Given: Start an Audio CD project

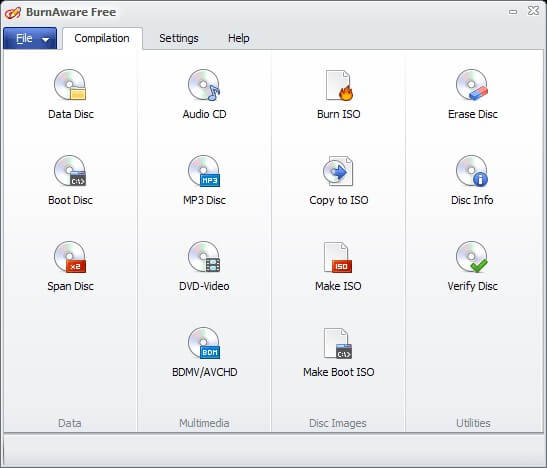Looking at the screenshot, I should coord(204,94).
